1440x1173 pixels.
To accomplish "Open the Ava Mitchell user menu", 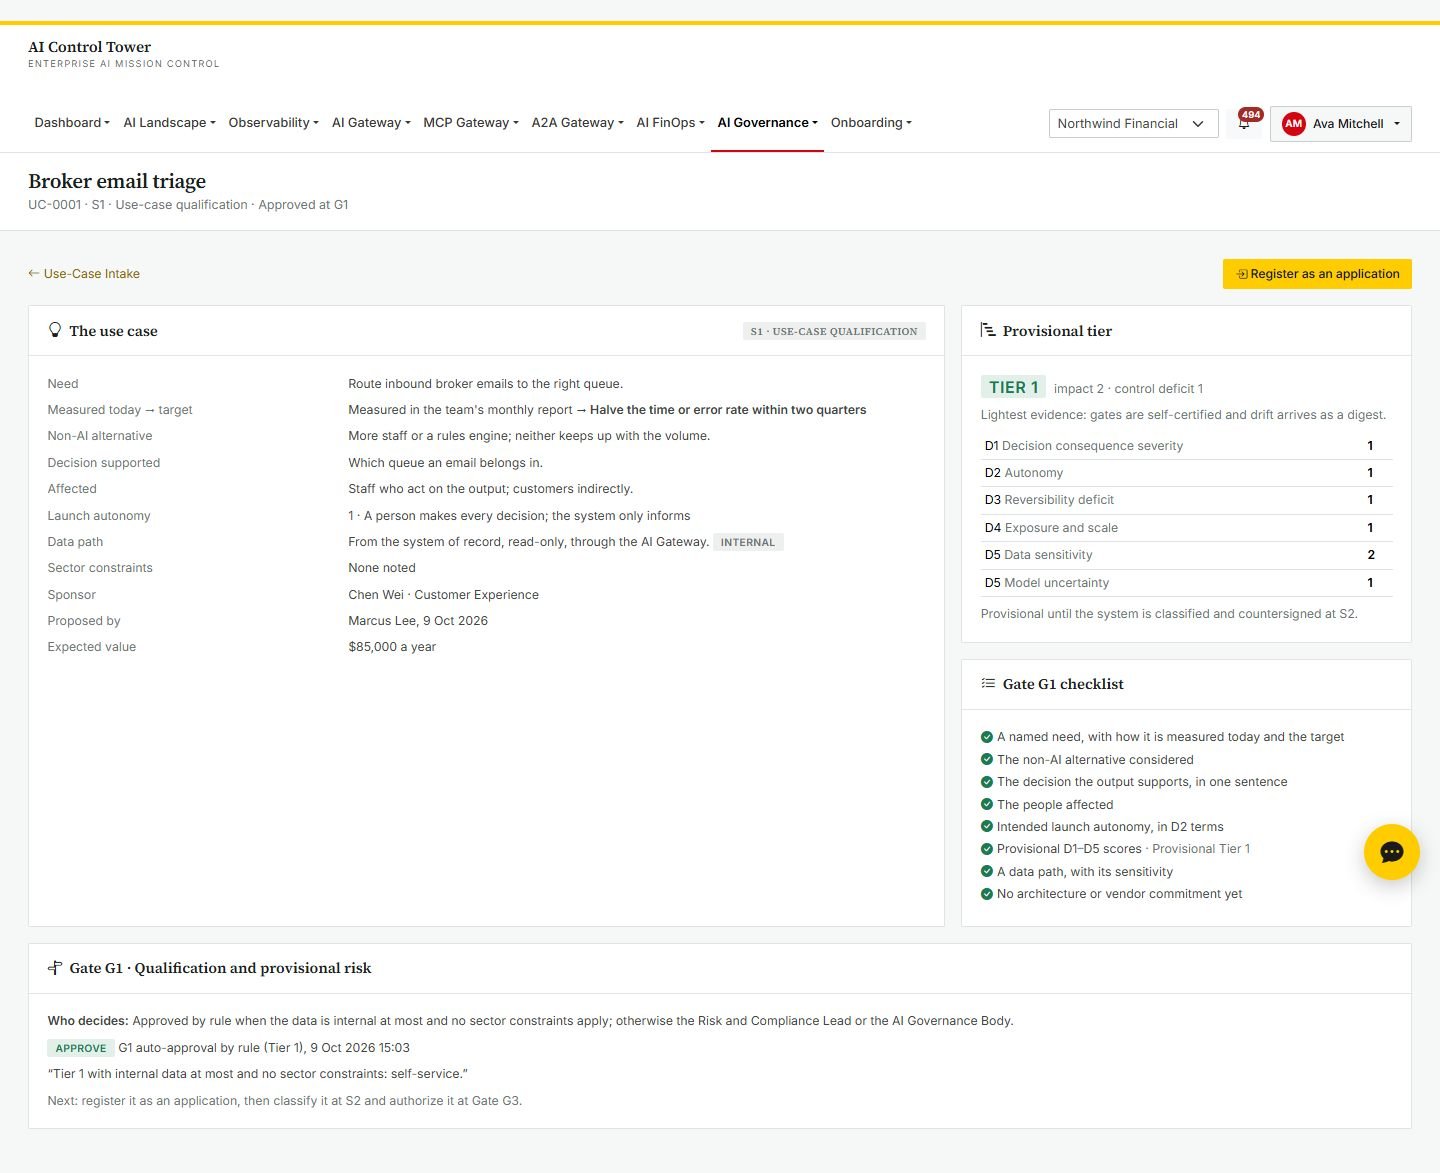I will (x=1340, y=124).
